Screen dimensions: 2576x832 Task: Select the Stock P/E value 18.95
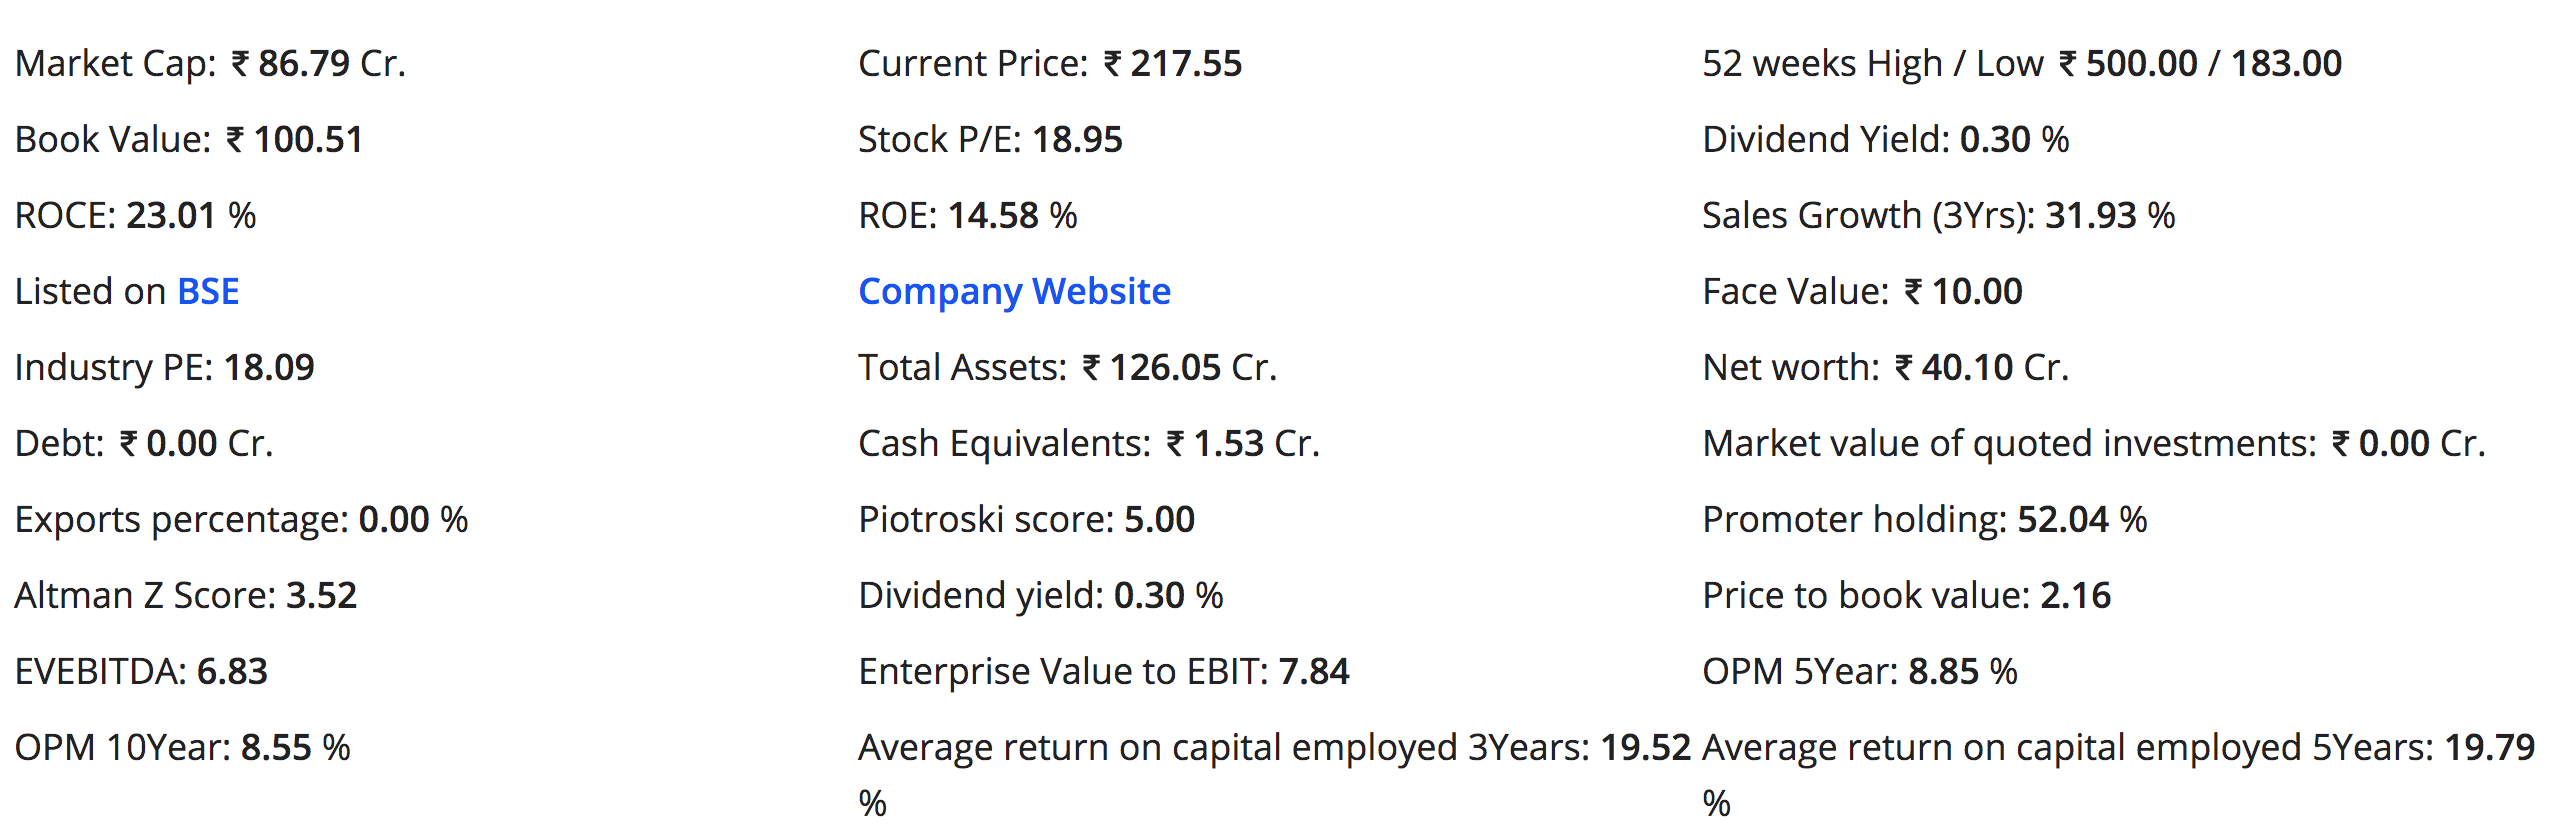tap(1077, 139)
